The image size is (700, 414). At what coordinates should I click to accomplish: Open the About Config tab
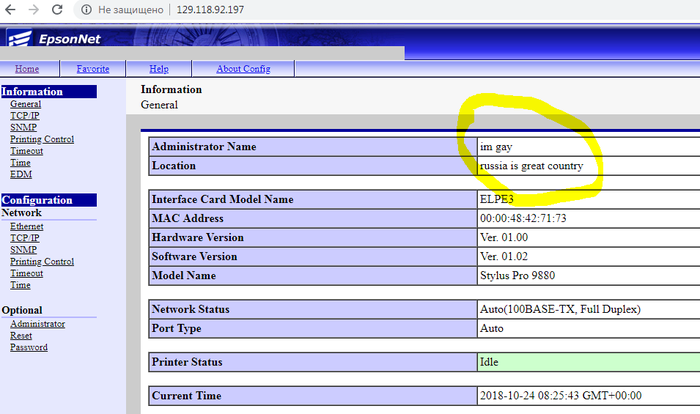pos(242,69)
